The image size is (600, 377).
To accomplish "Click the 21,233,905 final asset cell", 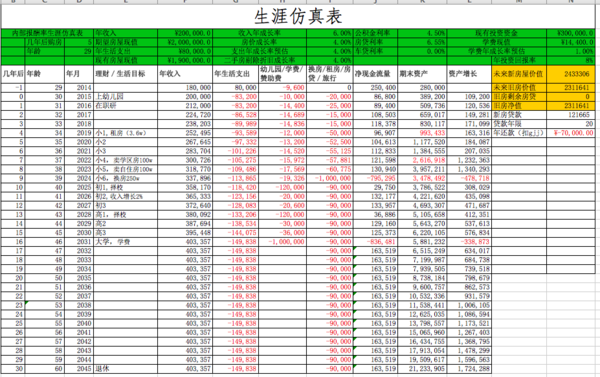I will 422,369.
